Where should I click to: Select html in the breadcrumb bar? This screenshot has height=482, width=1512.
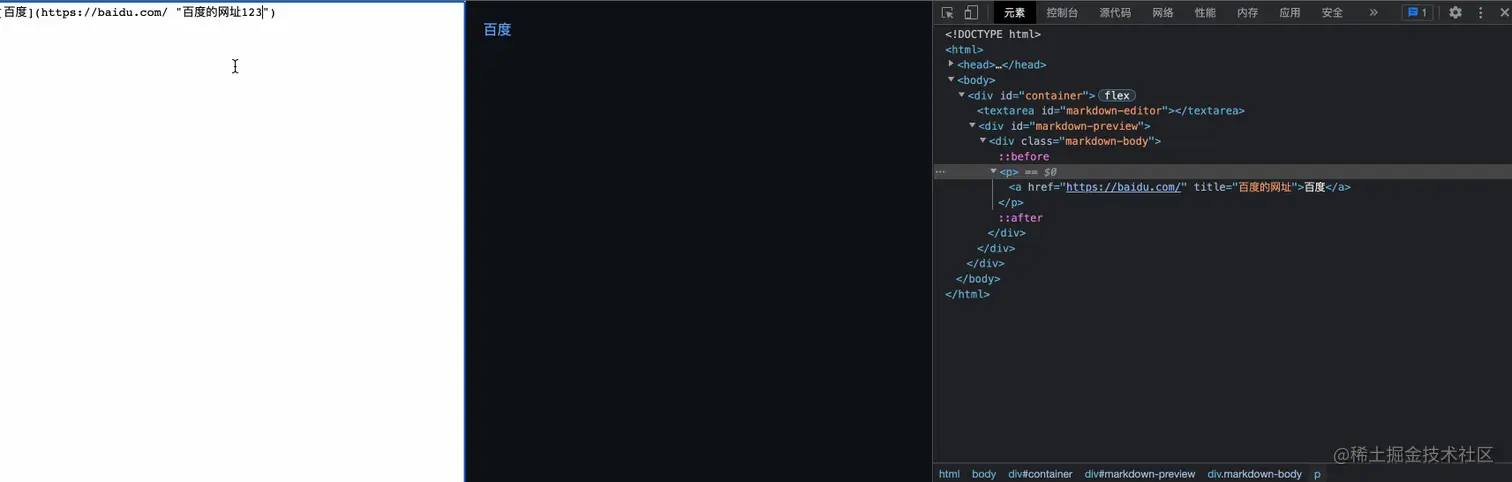tap(949, 474)
